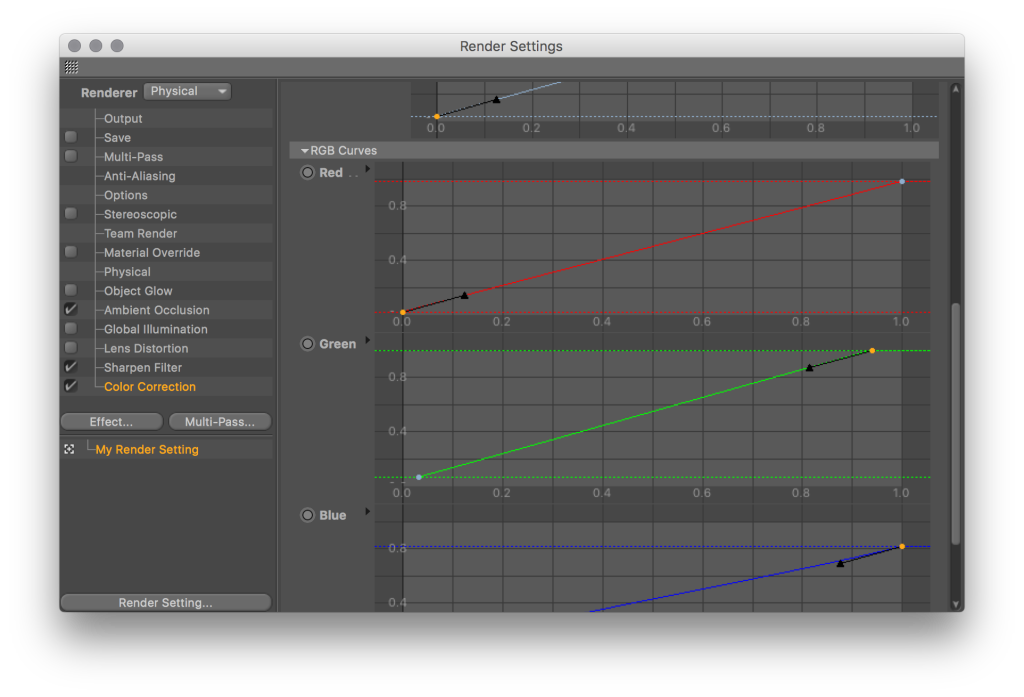Select the Red curve radio button
Viewport: 1024px width, 697px height.
[x=308, y=172]
